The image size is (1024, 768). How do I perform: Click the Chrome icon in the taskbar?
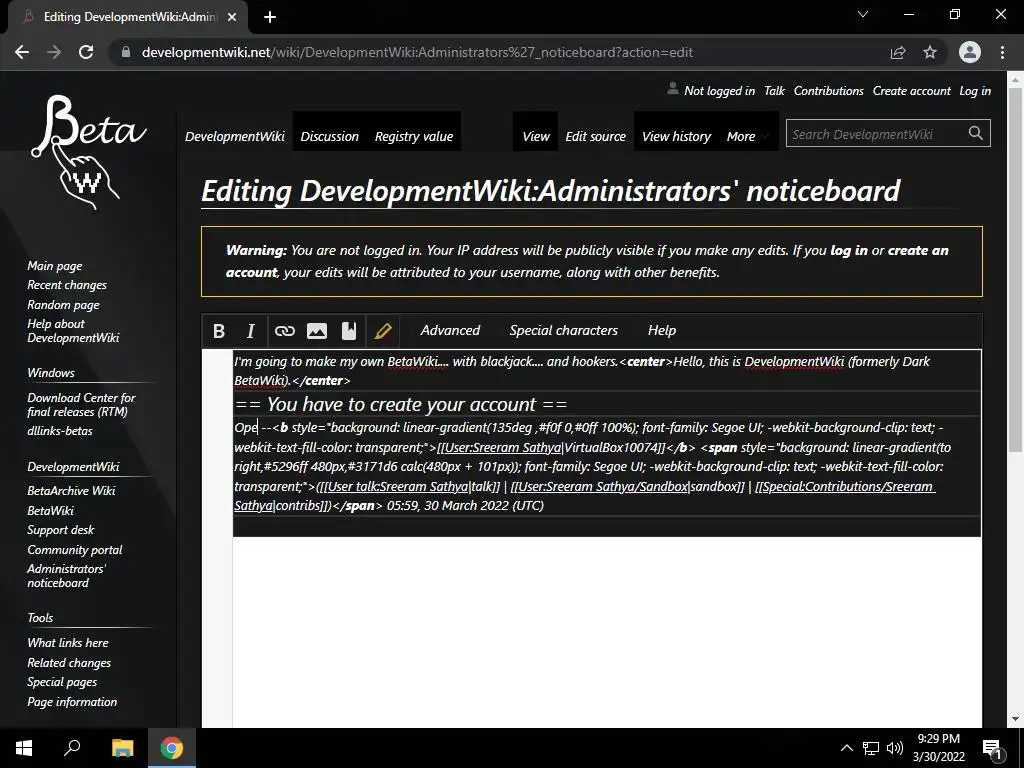(172, 748)
